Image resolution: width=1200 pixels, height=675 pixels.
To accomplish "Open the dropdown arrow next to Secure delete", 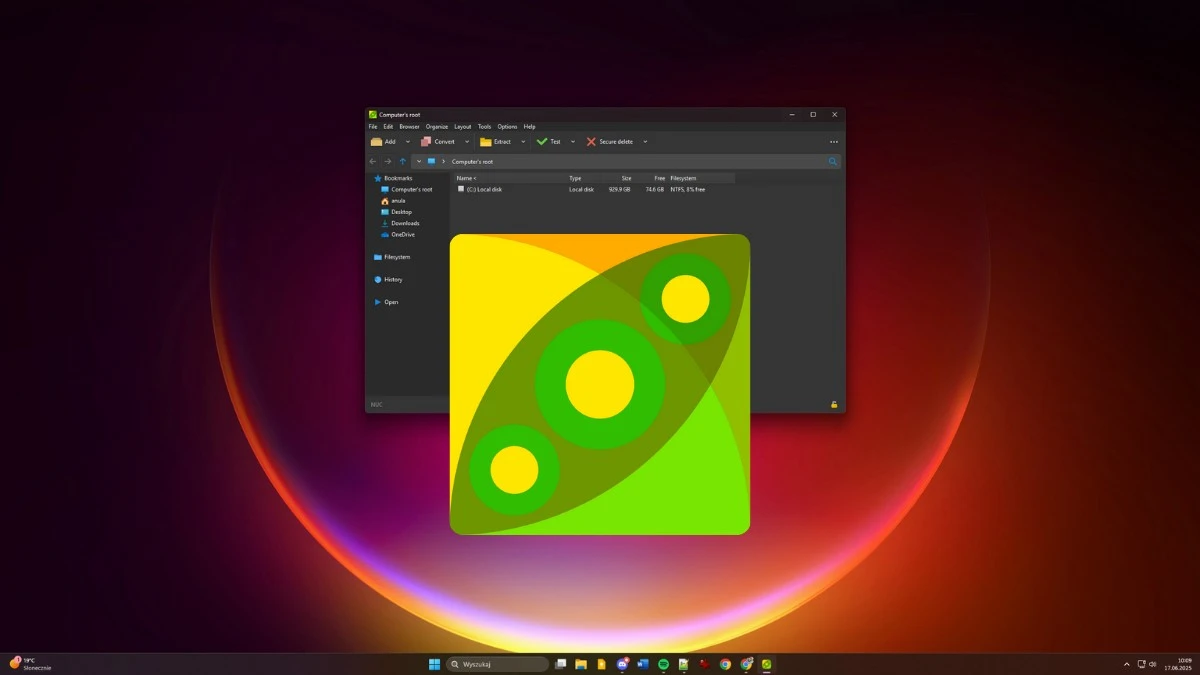I will (x=645, y=142).
